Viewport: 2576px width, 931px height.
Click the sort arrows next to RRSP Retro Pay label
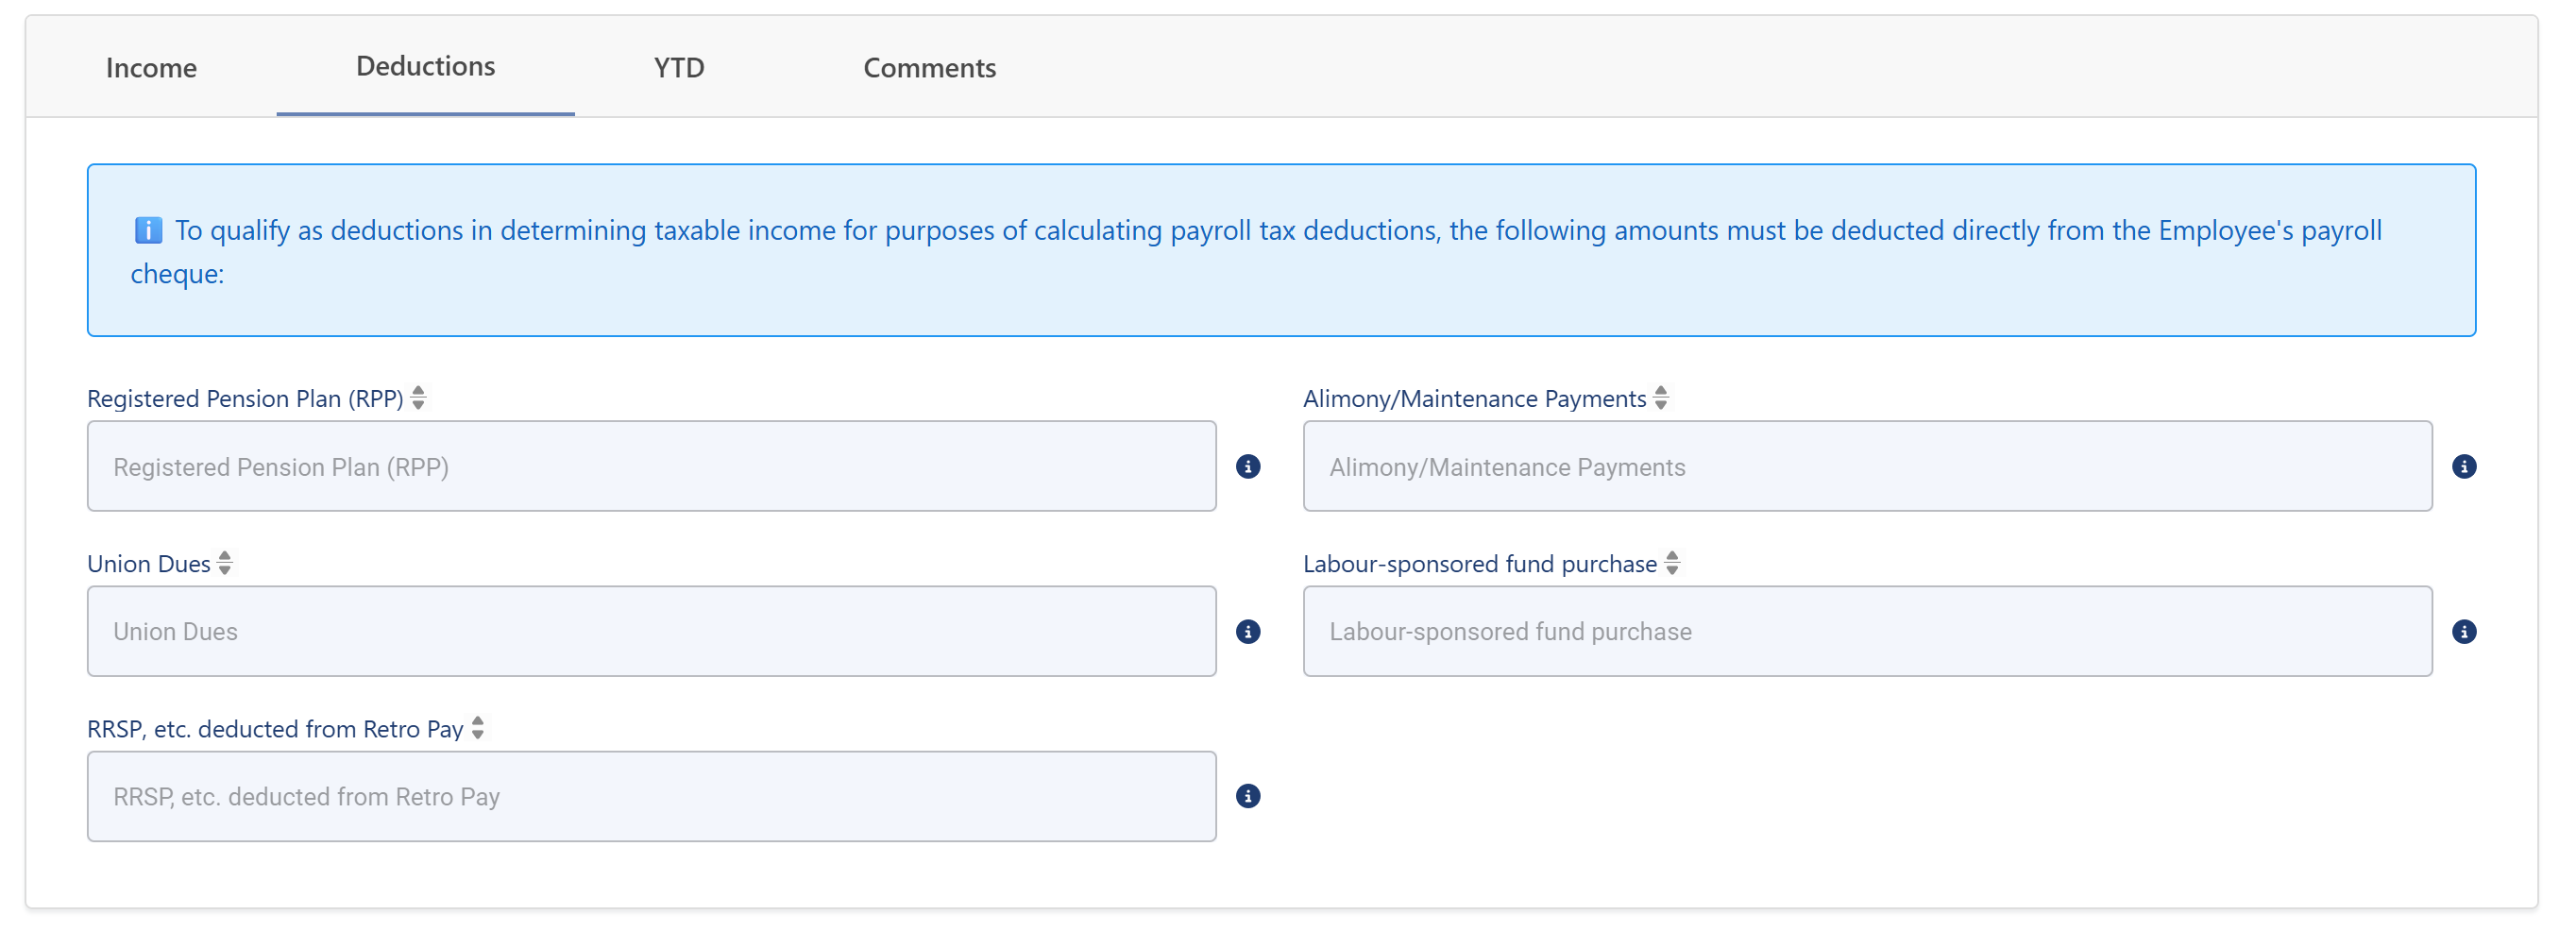click(x=478, y=728)
